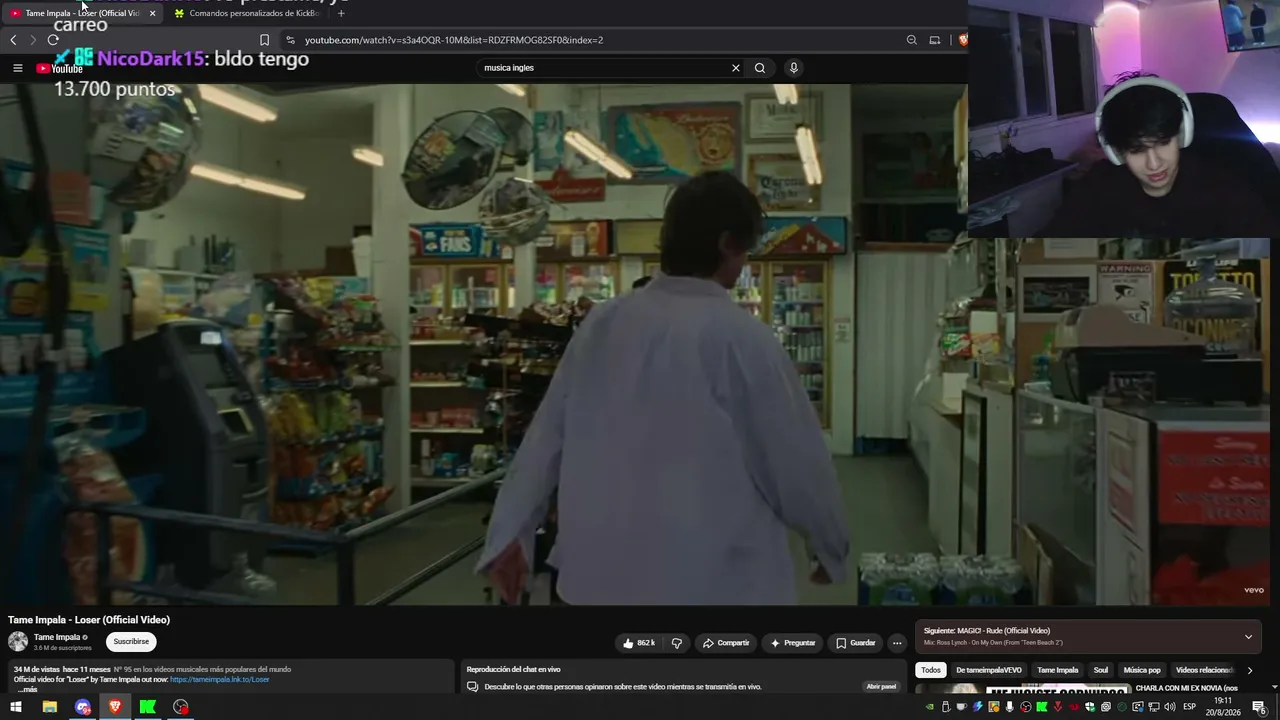Save the video using Guardar
Screen dimensions: 1280x720
pos(856,643)
